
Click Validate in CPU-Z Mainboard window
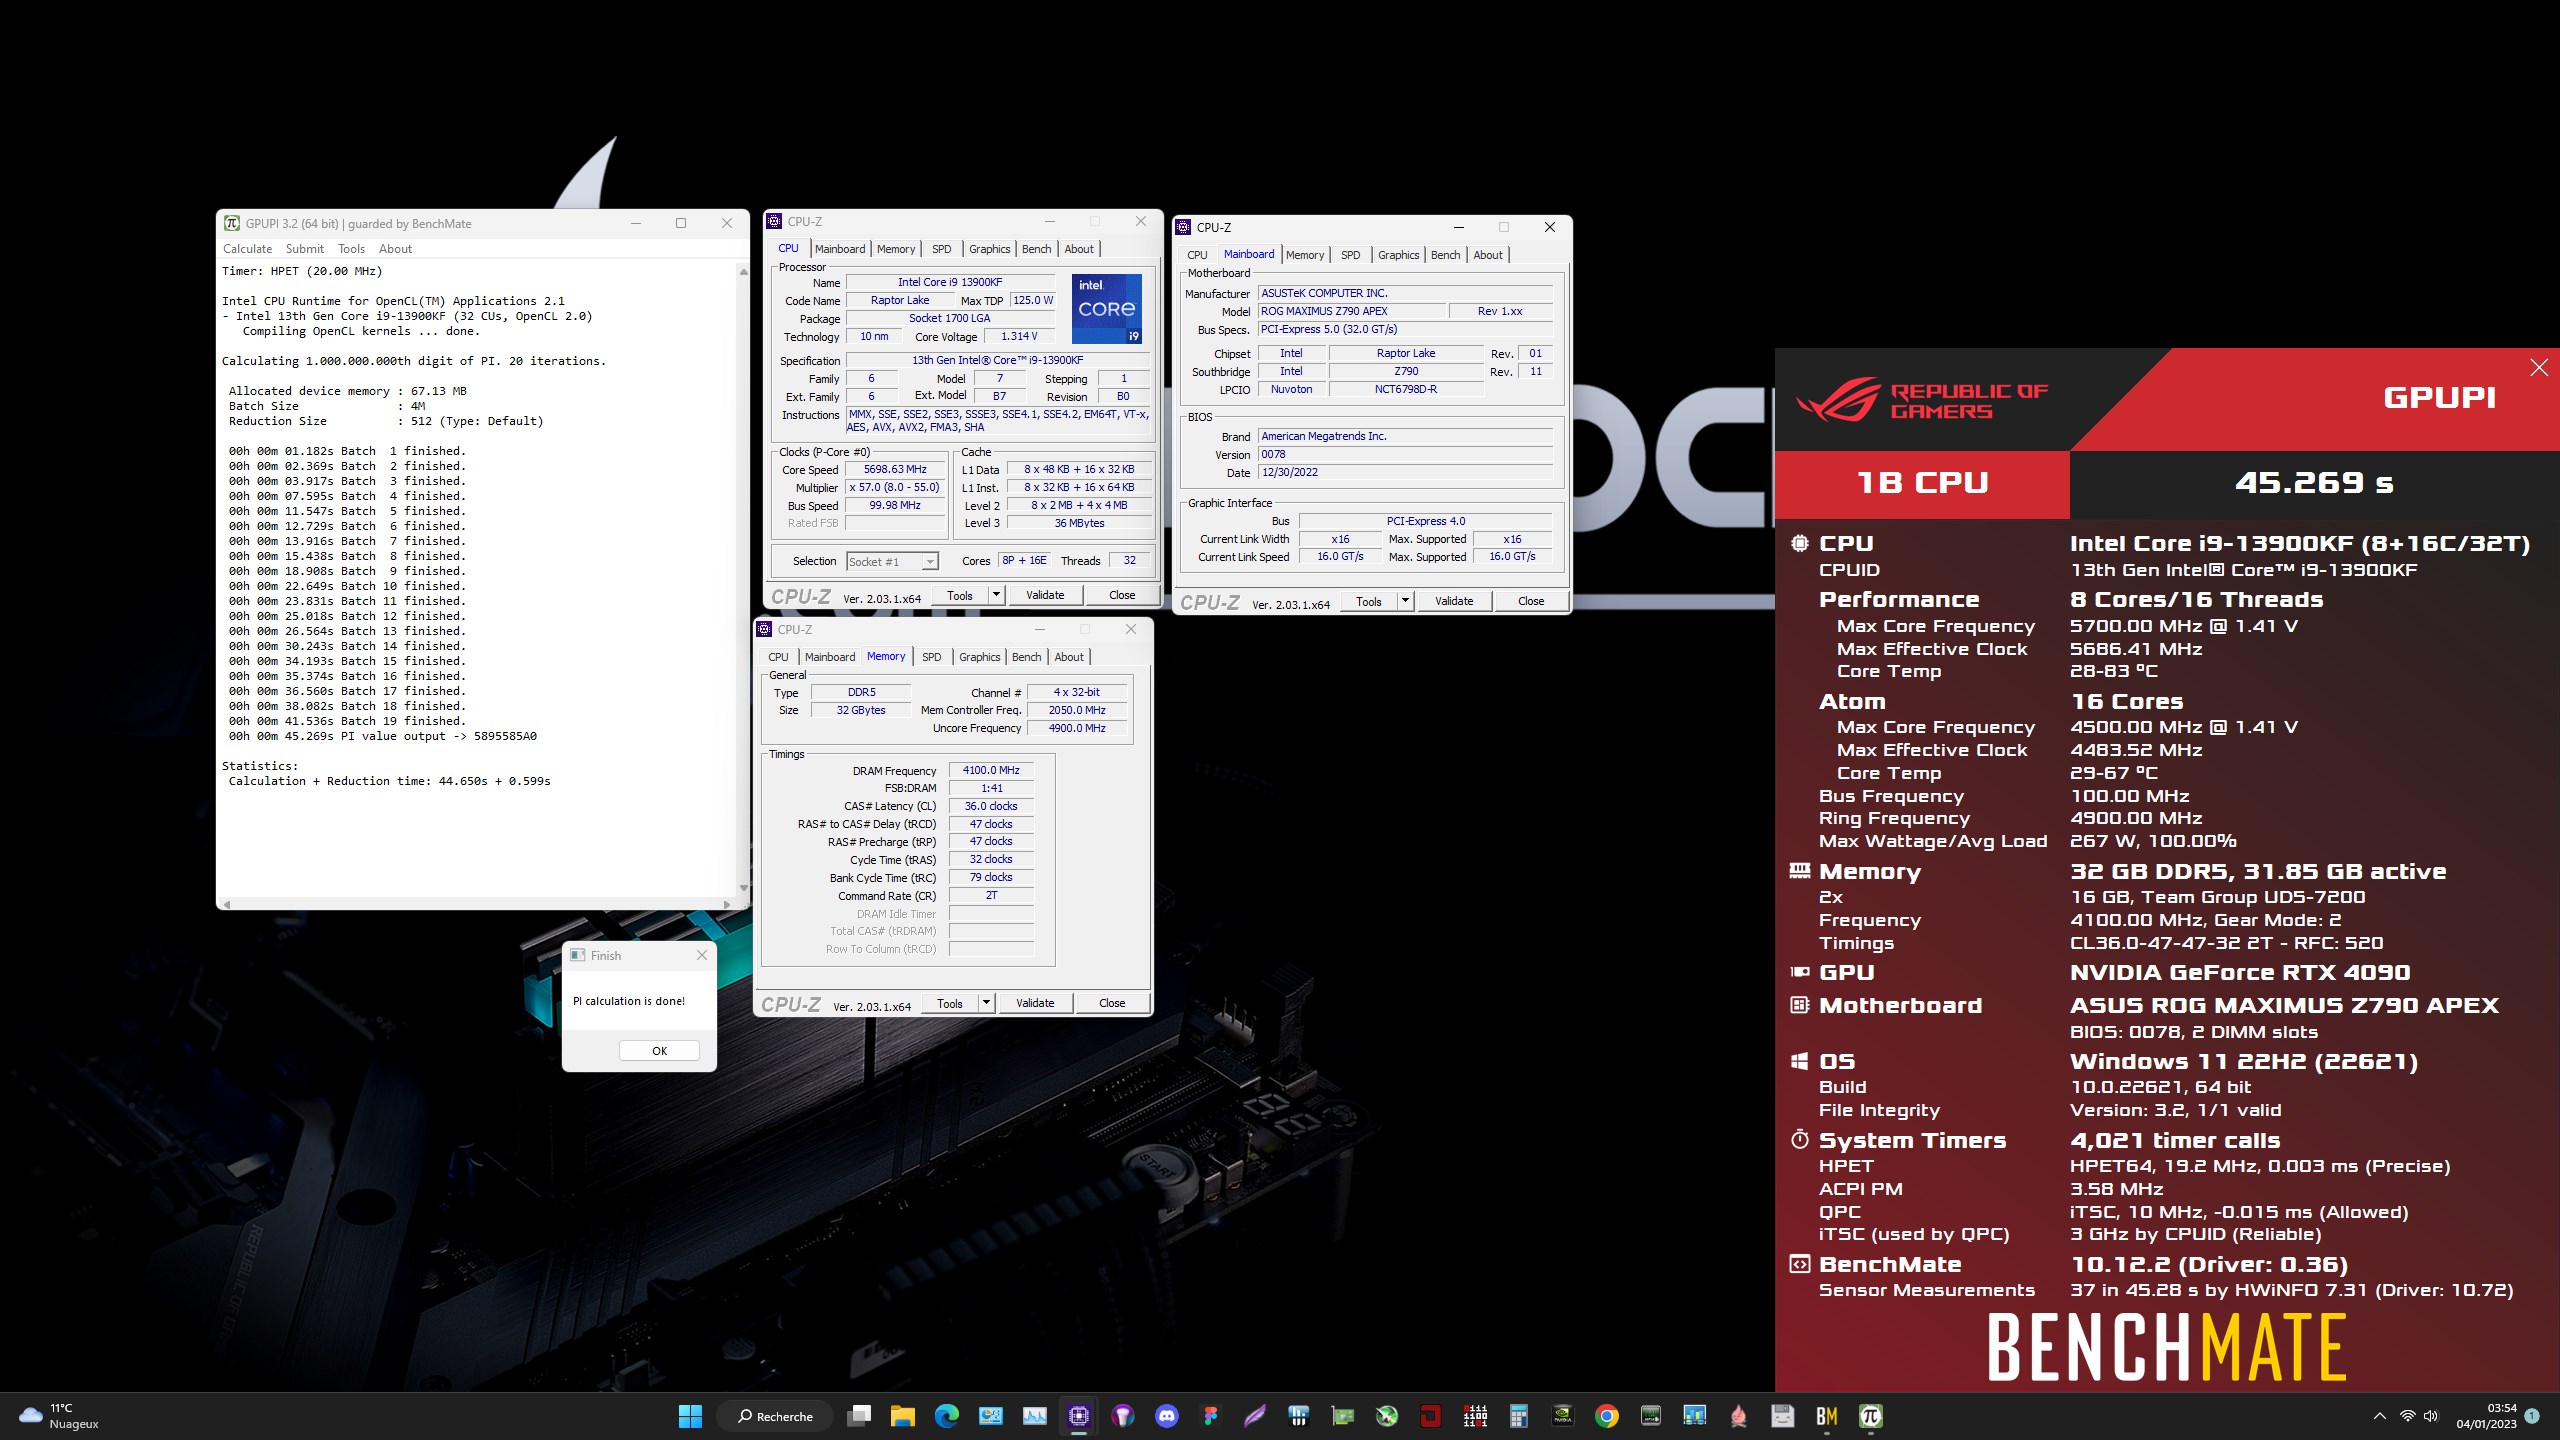(1454, 601)
